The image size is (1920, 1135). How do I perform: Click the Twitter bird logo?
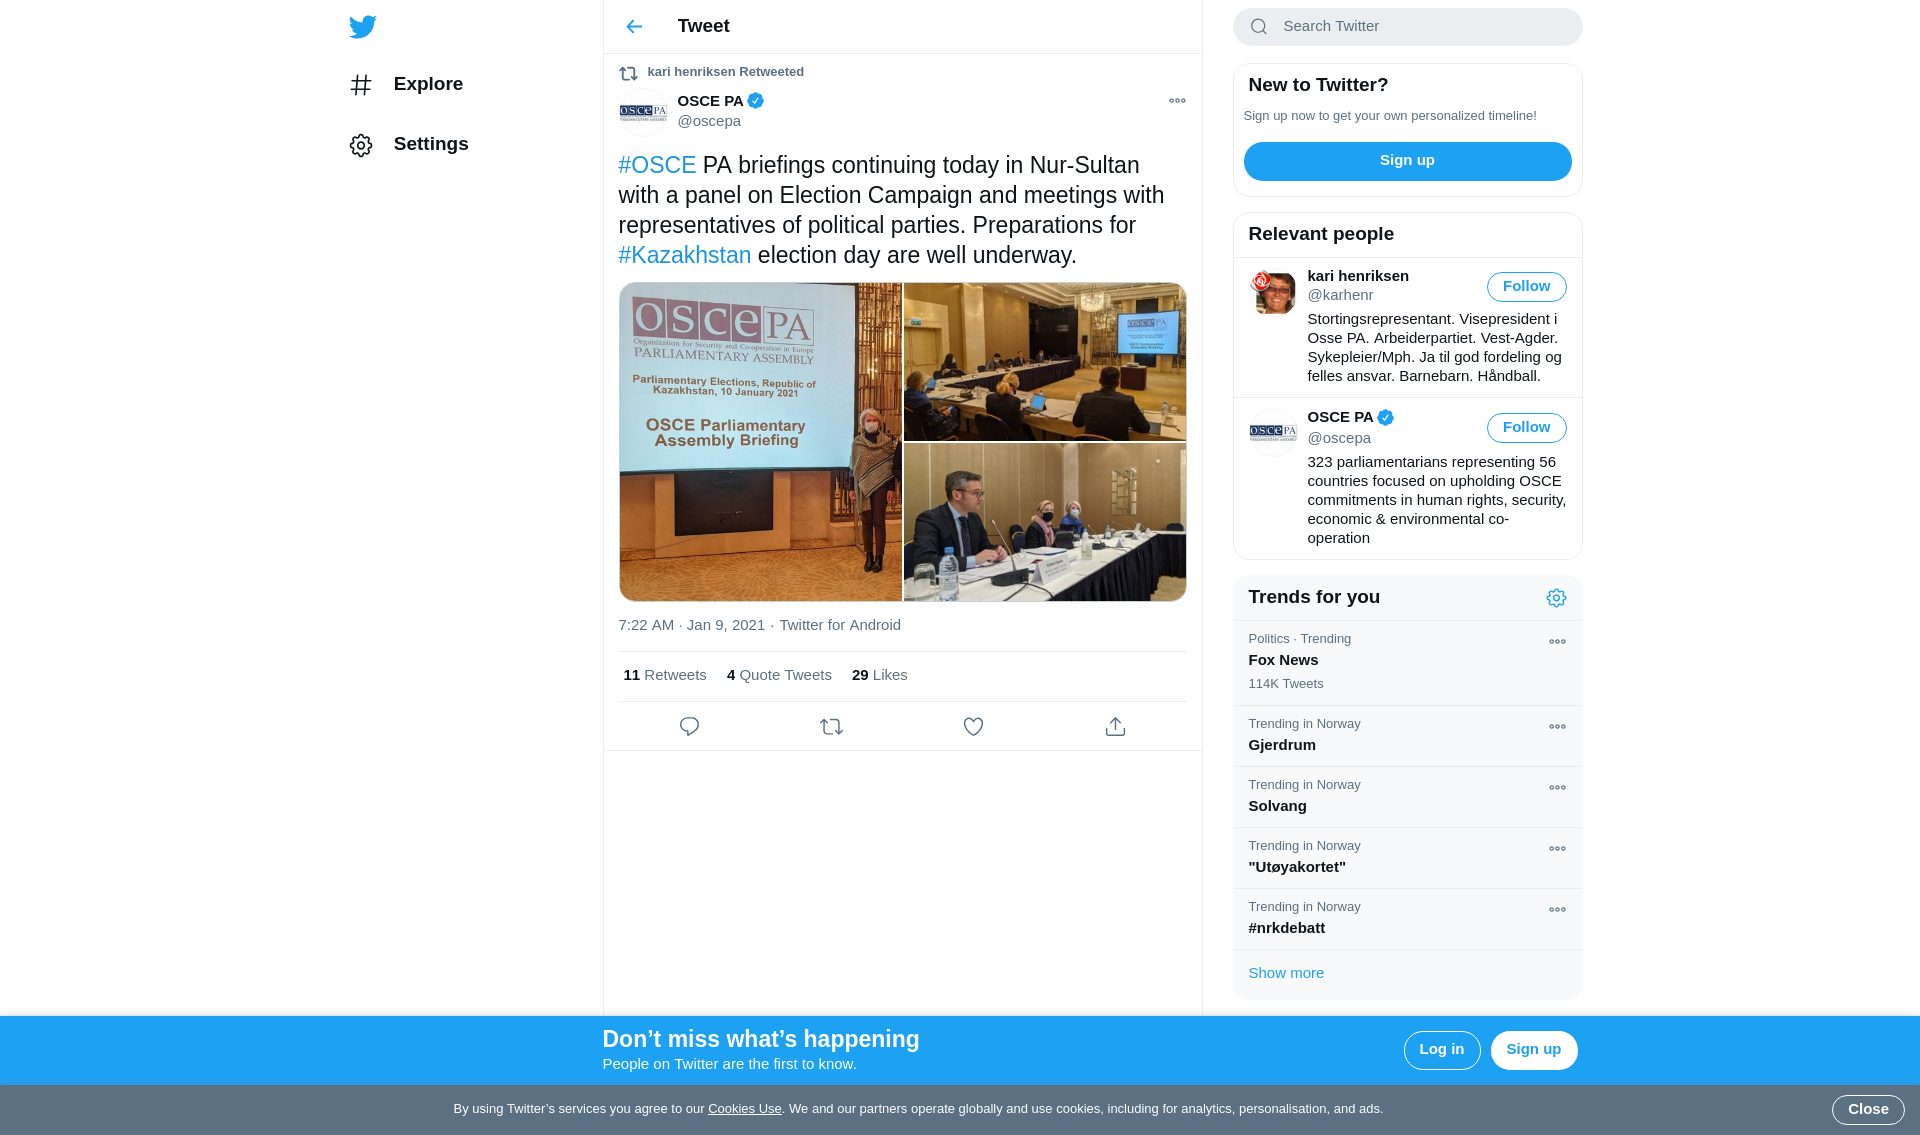coord(363,27)
